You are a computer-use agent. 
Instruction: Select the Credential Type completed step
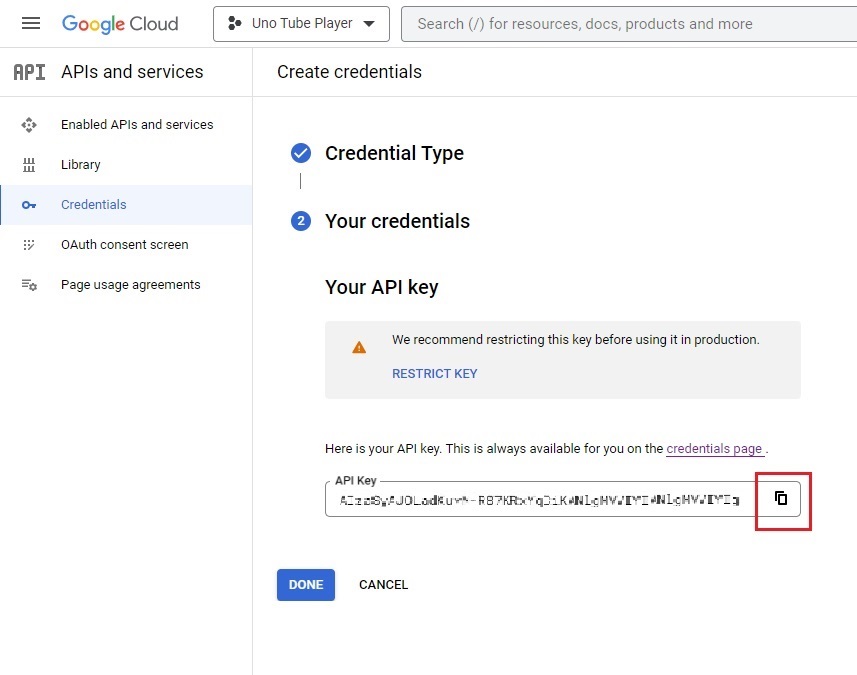[301, 153]
